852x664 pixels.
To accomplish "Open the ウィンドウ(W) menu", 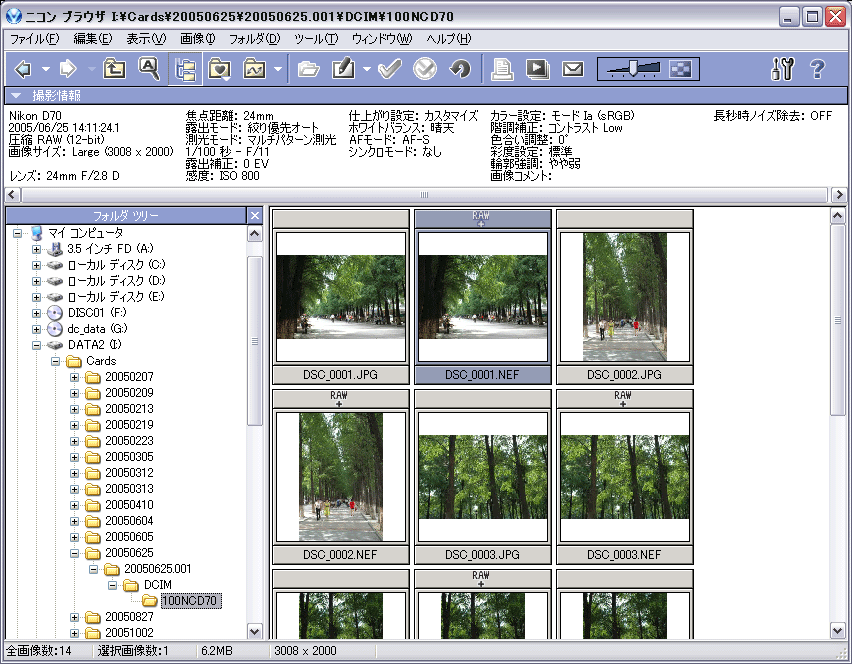I will [x=382, y=39].
